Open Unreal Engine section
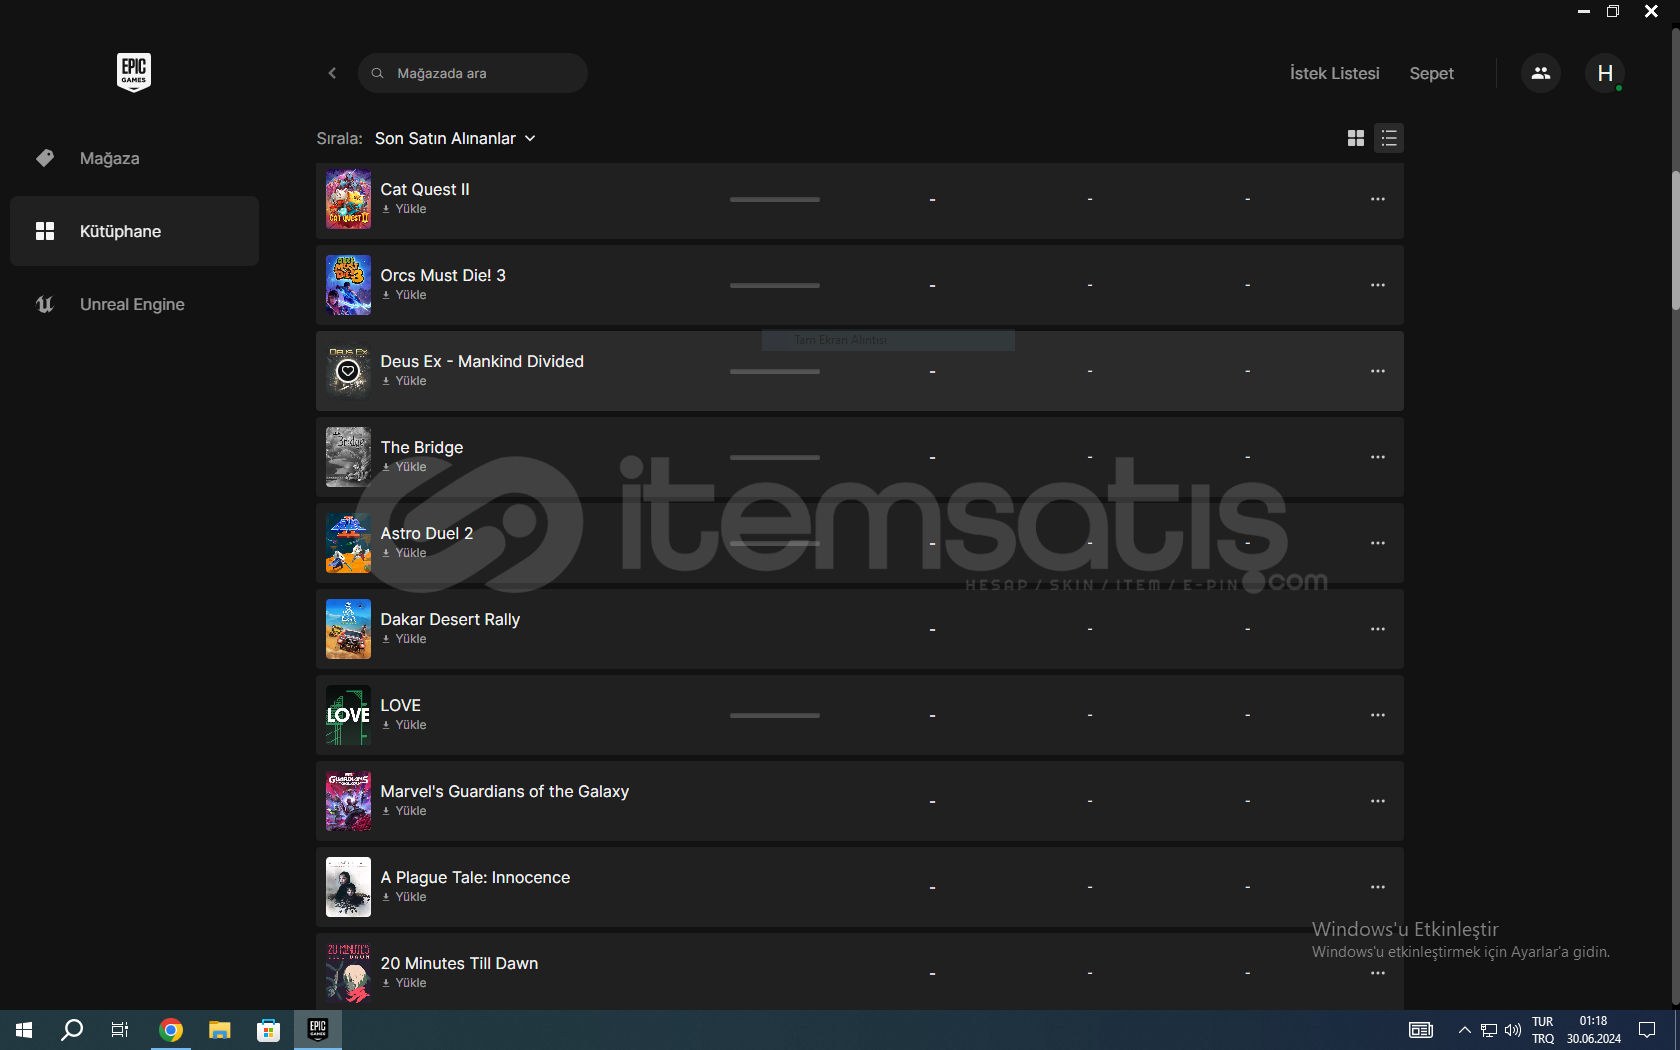This screenshot has height=1050, width=1680. pyautogui.click(x=134, y=304)
